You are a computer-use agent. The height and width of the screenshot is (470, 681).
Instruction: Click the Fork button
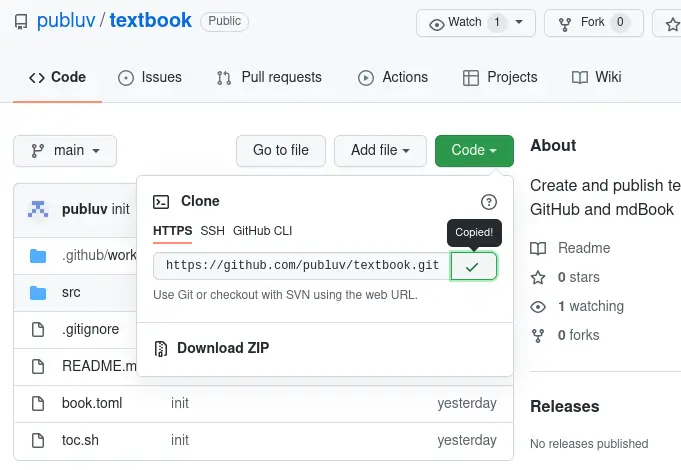tap(593, 23)
